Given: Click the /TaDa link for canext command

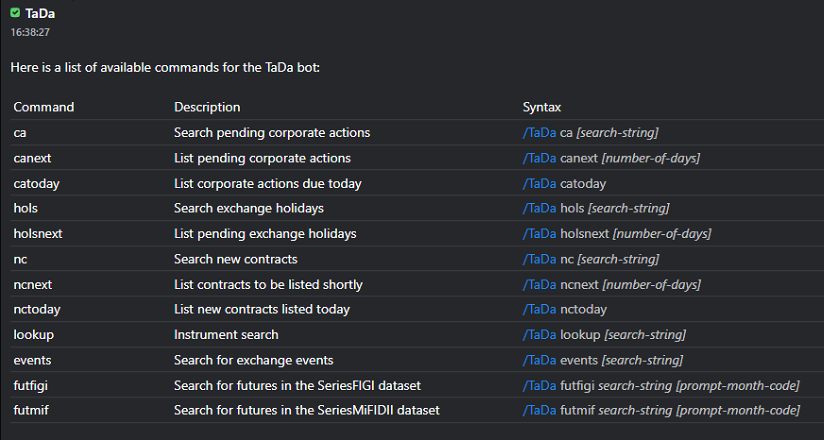Looking at the screenshot, I should coord(539,158).
